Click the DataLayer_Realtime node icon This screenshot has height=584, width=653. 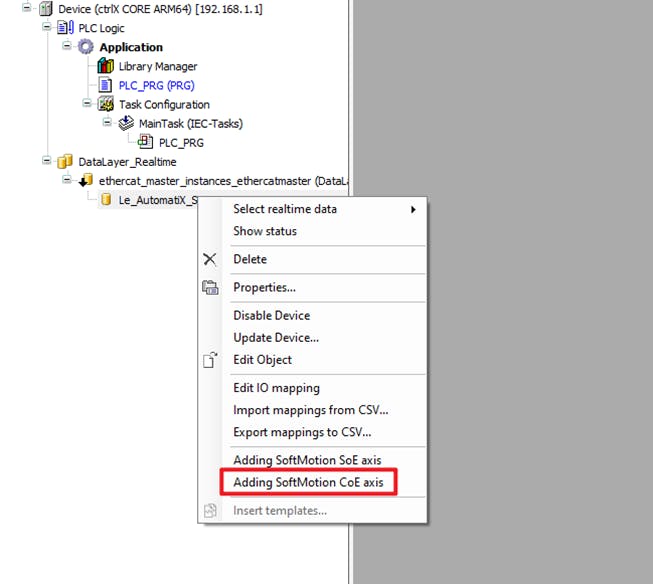click(x=66, y=161)
